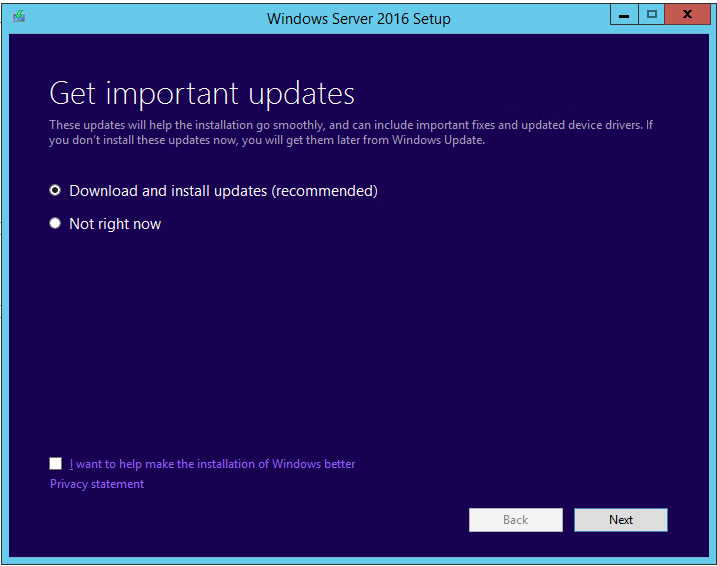The image size is (717, 566).
Task: Choose the Not right now radio button
Action: pos(55,223)
